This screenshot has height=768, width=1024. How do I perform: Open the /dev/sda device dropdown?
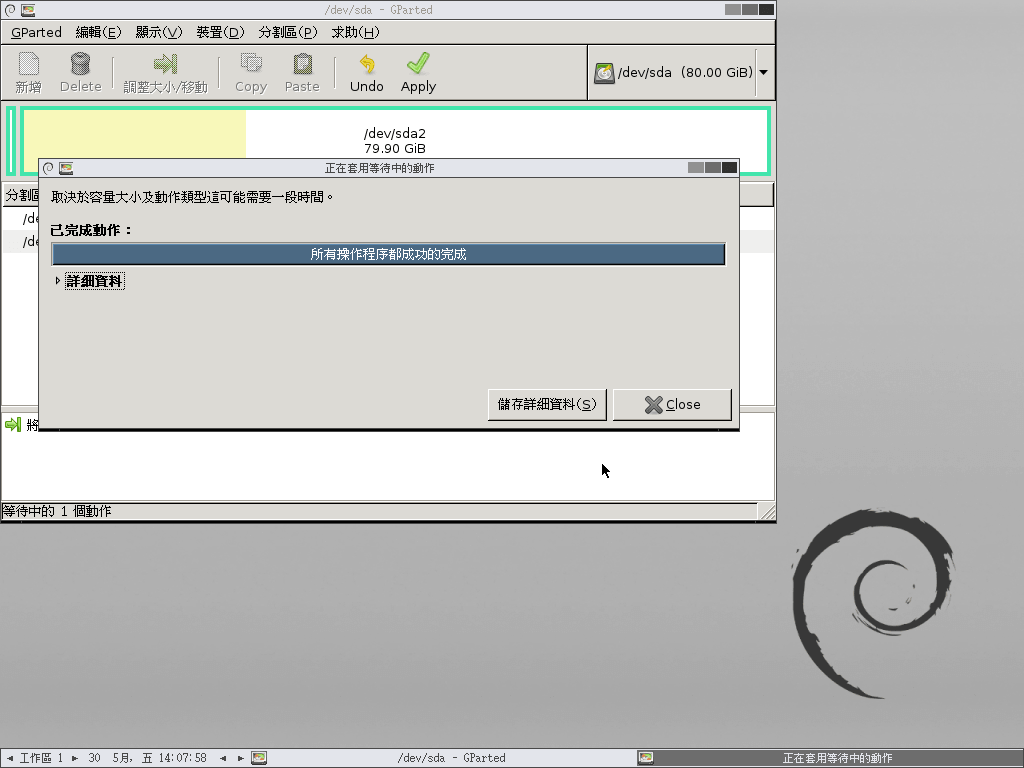click(x=763, y=71)
